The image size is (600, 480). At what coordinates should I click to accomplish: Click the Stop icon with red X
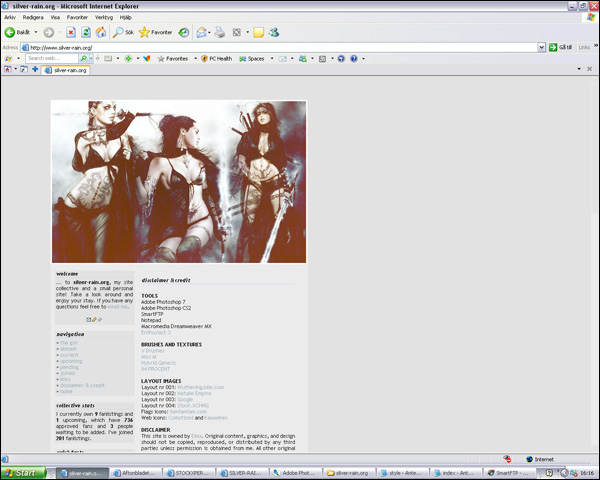pos(71,33)
